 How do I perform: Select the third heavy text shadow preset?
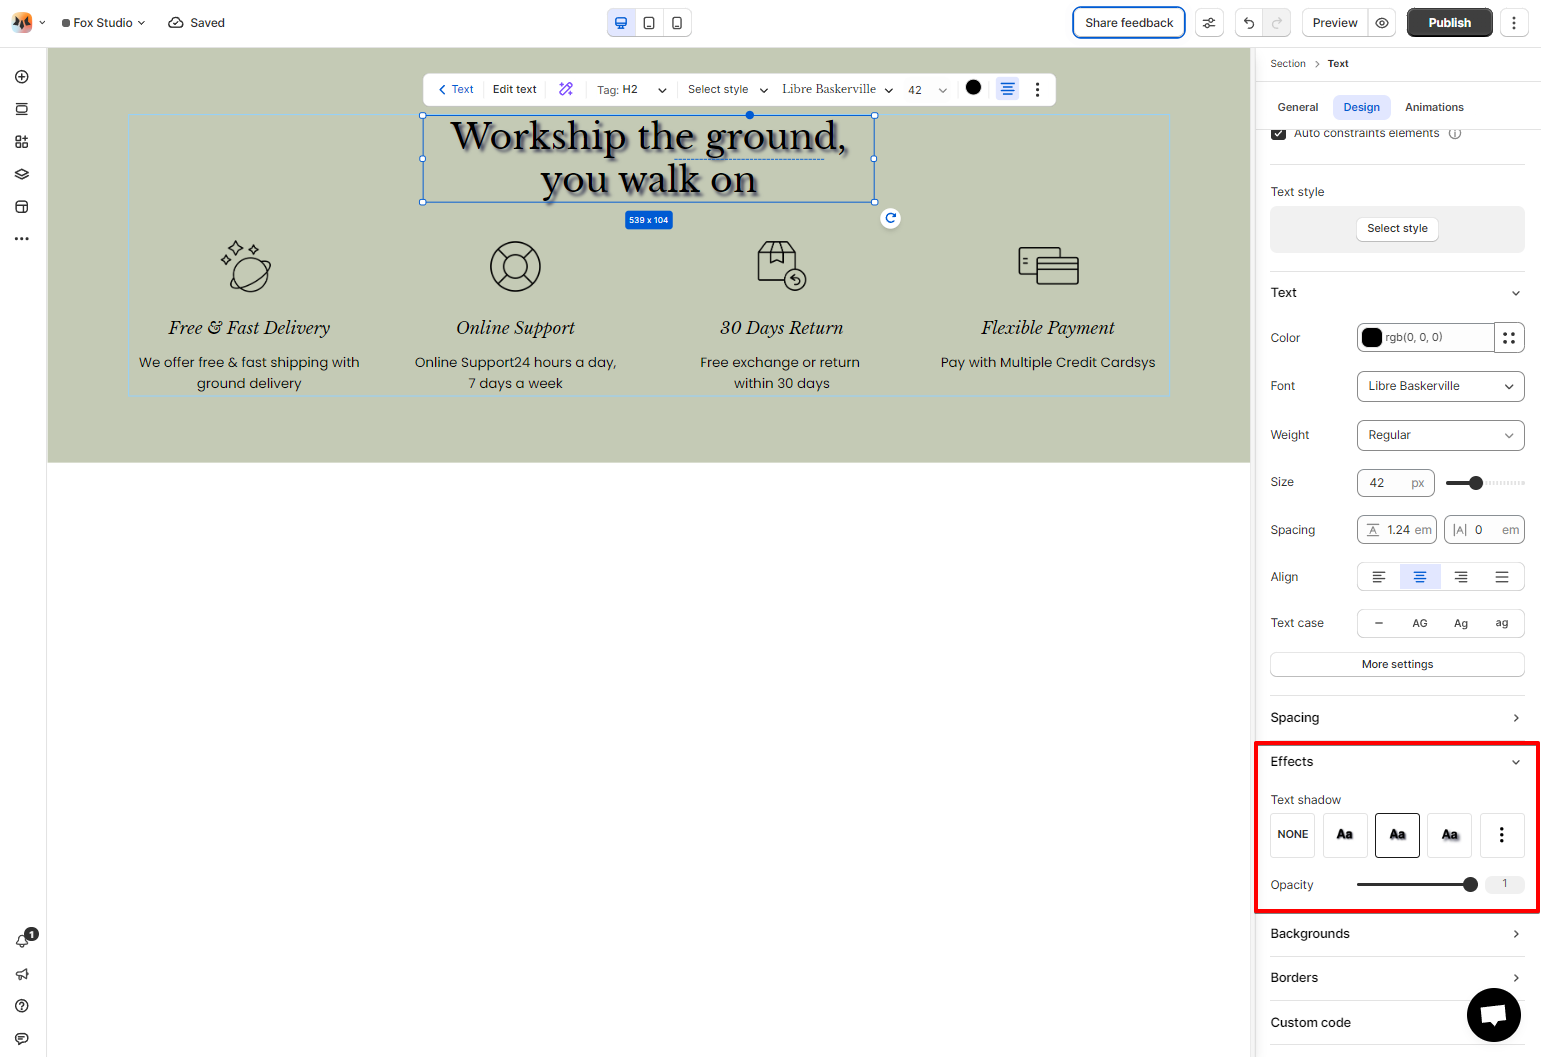[x=1449, y=835]
